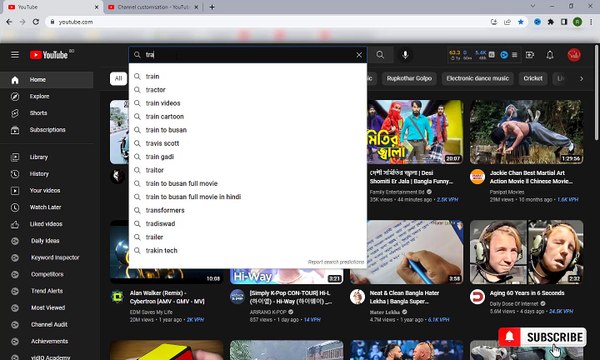The image size is (600, 360).
Task: Open Your videos in sidebar
Action: click(x=47, y=191)
